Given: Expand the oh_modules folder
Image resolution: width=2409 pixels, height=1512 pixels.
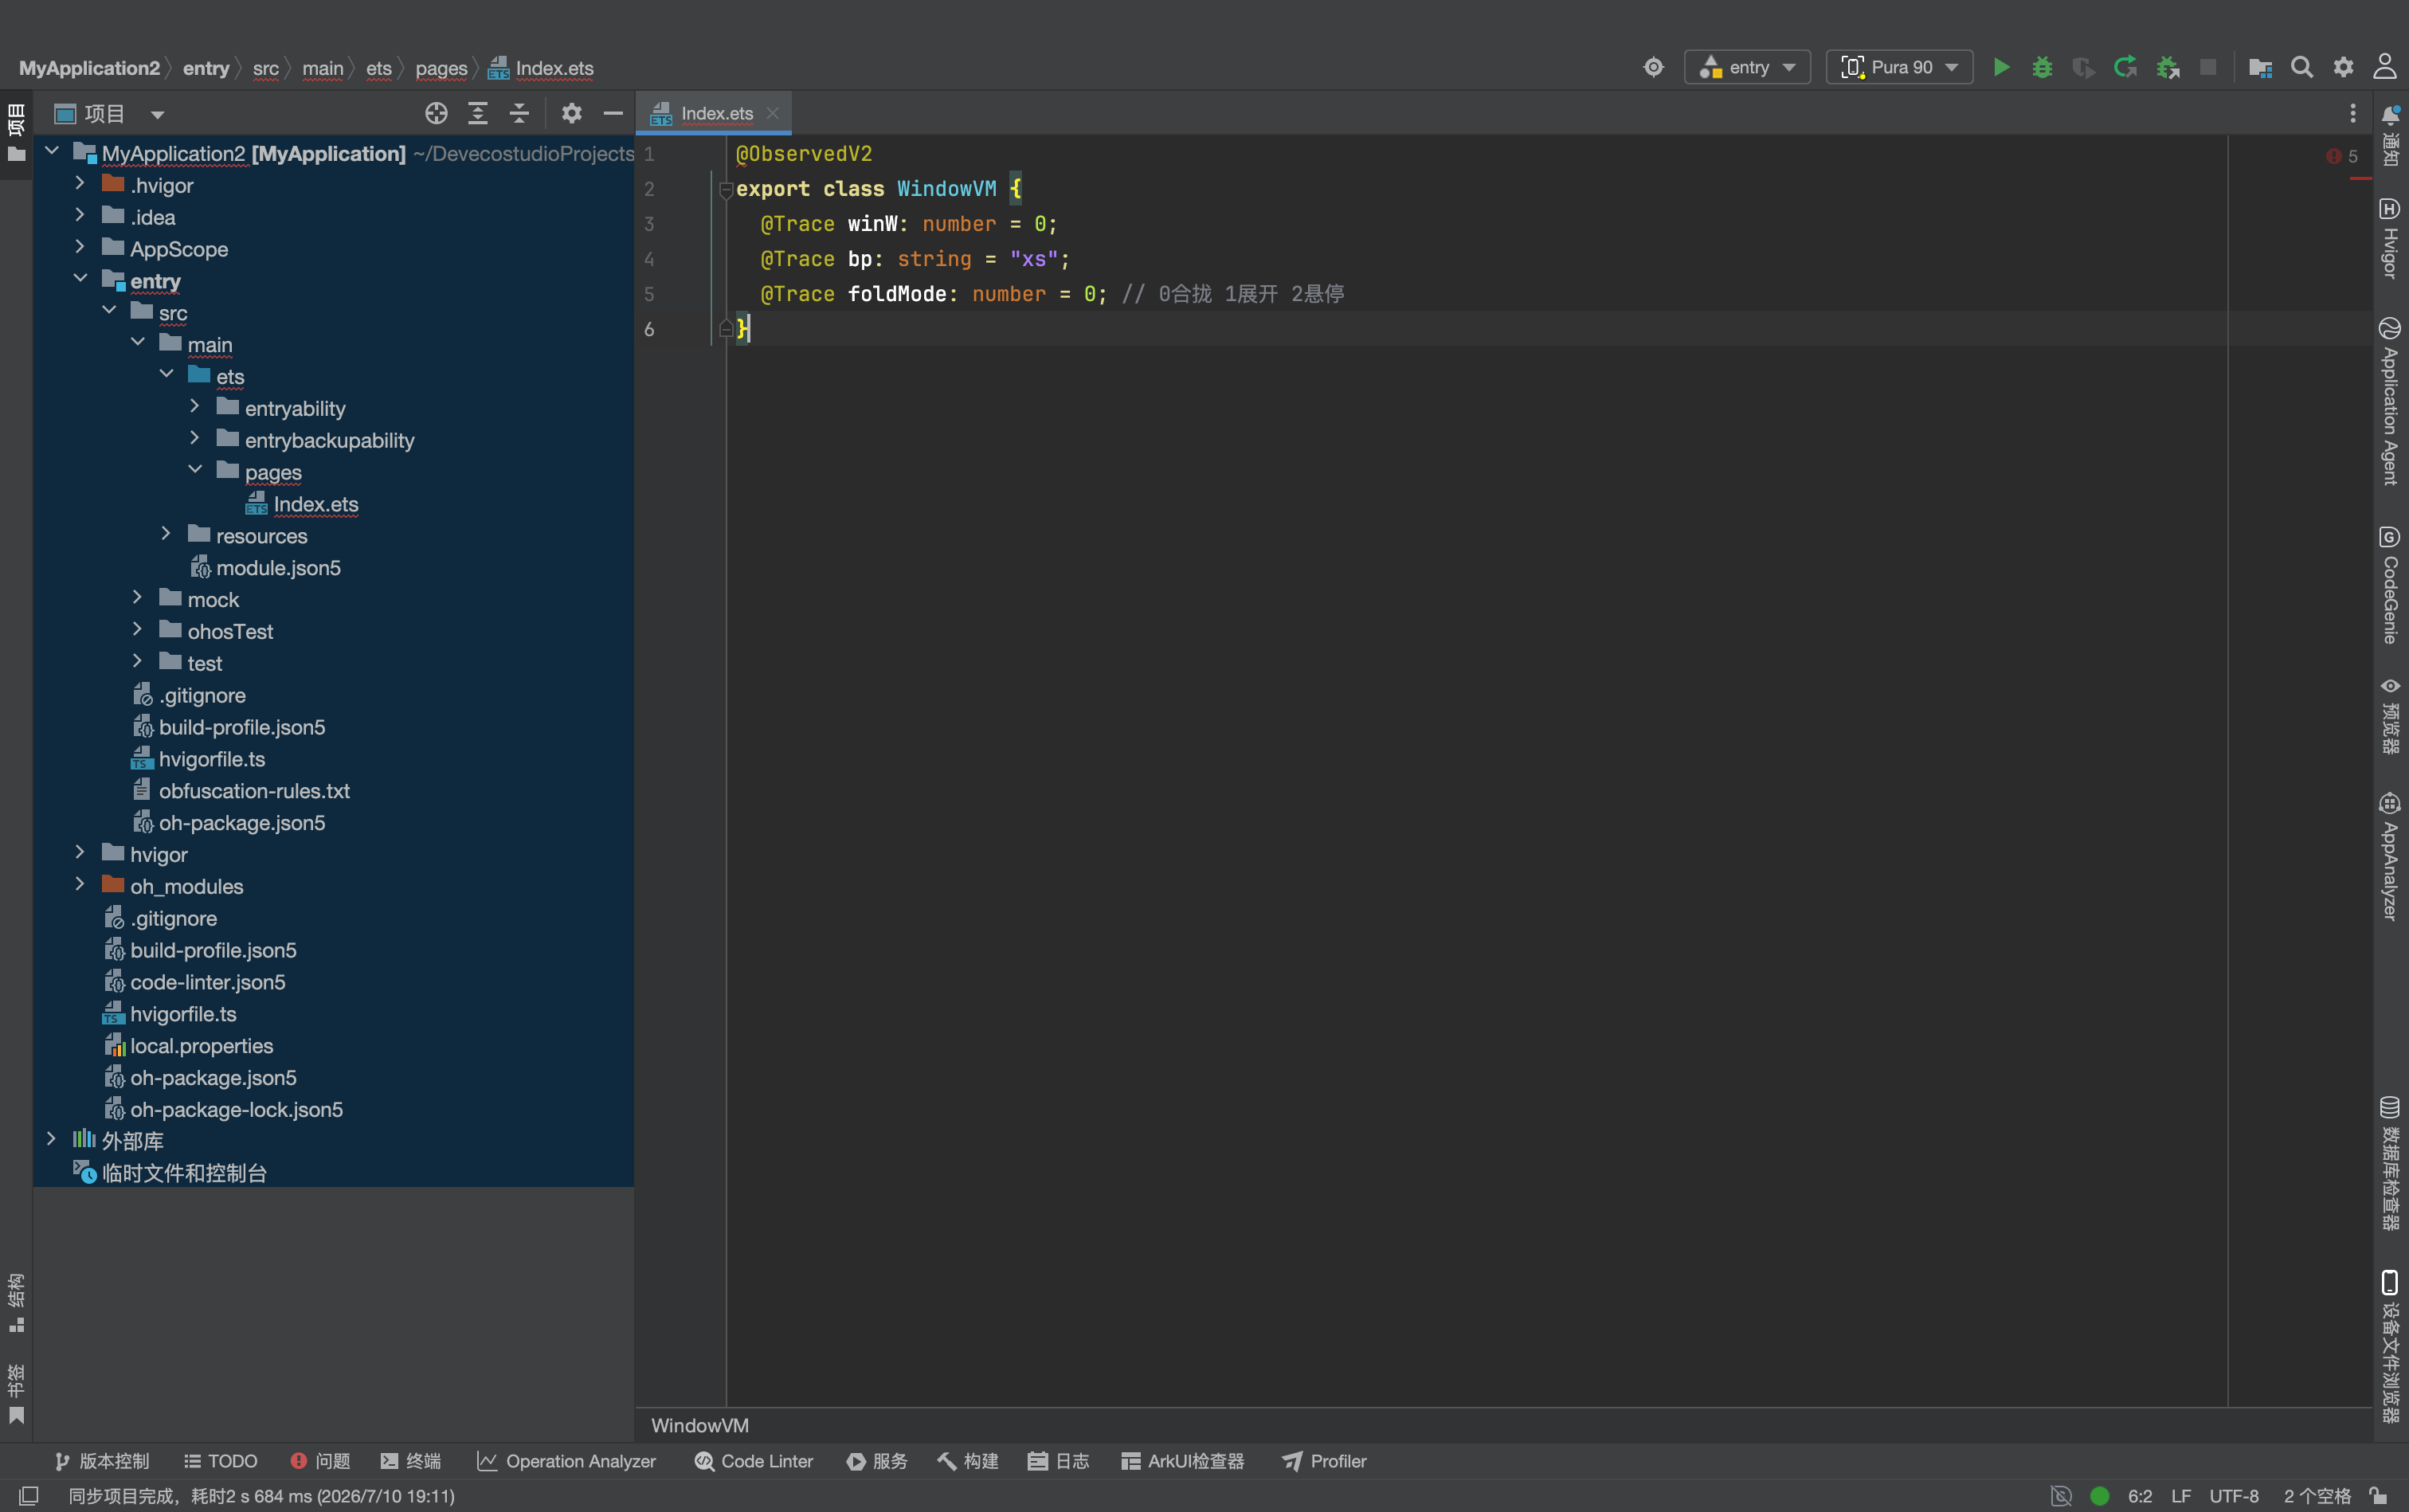Looking at the screenshot, I should (x=80, y=885).
